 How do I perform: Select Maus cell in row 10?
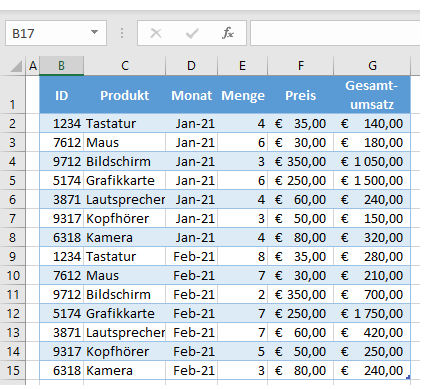pyautogui.click(x=125, y=275)
